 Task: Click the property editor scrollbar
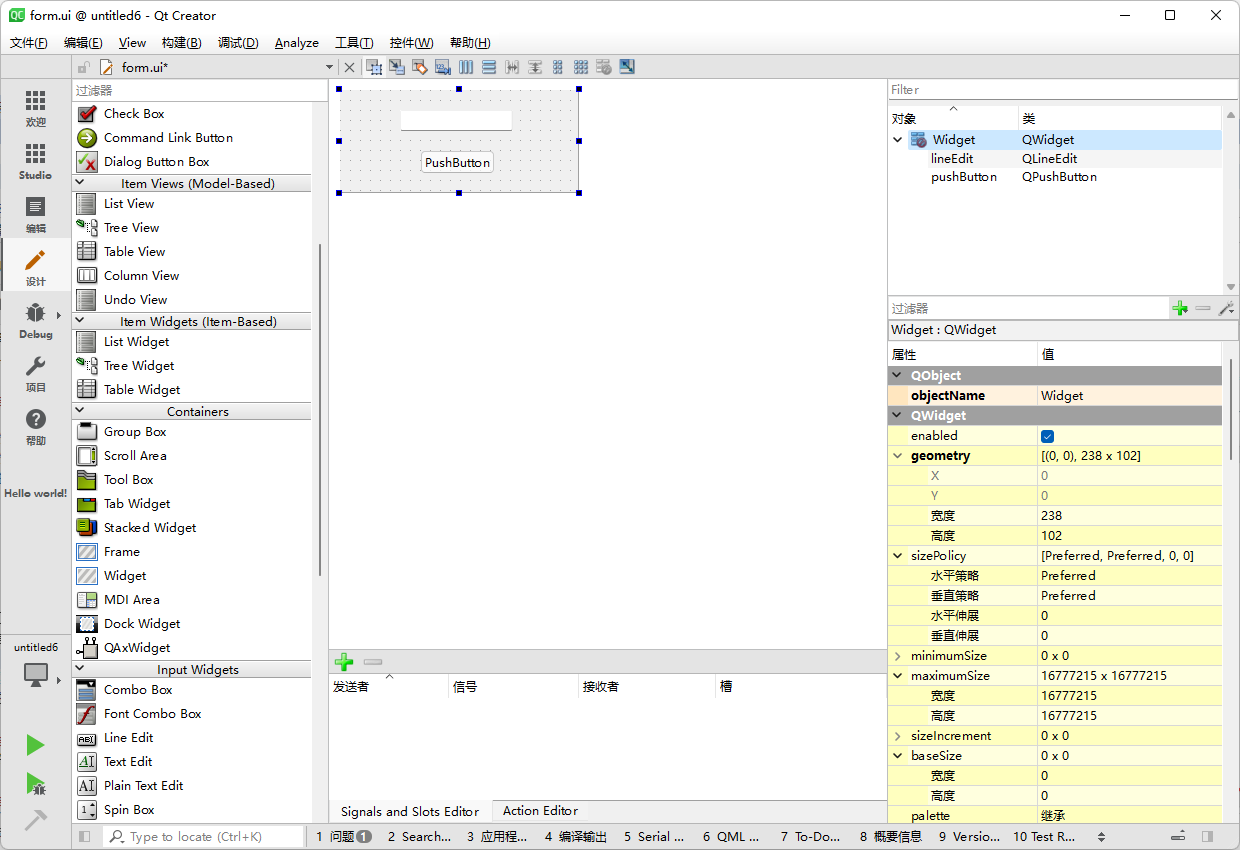[1231, 410]
